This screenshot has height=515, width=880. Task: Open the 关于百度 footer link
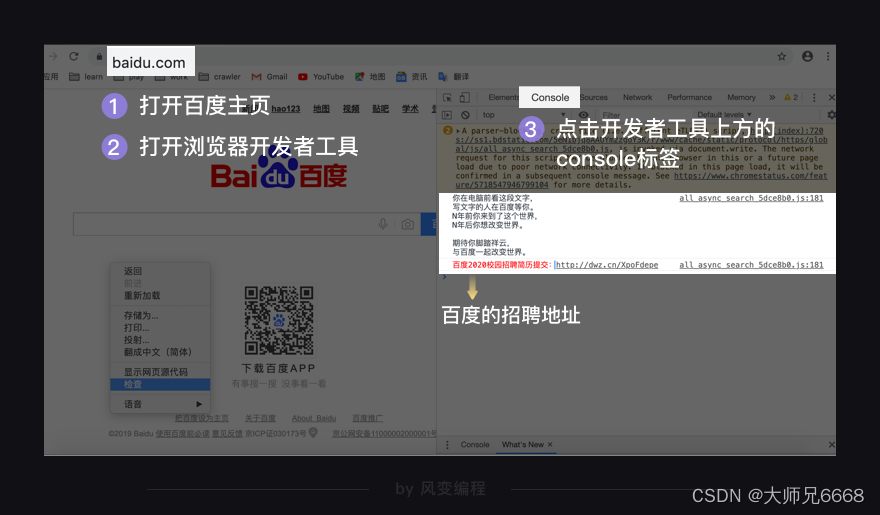coord(260,419)
